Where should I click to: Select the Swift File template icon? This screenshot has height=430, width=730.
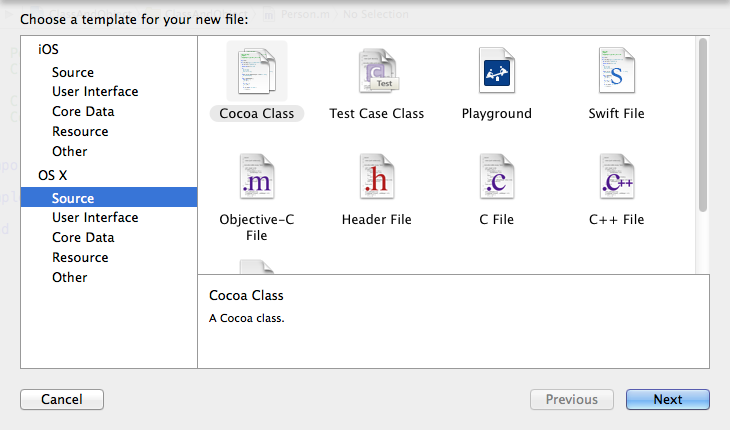click(x=616, y=71)
